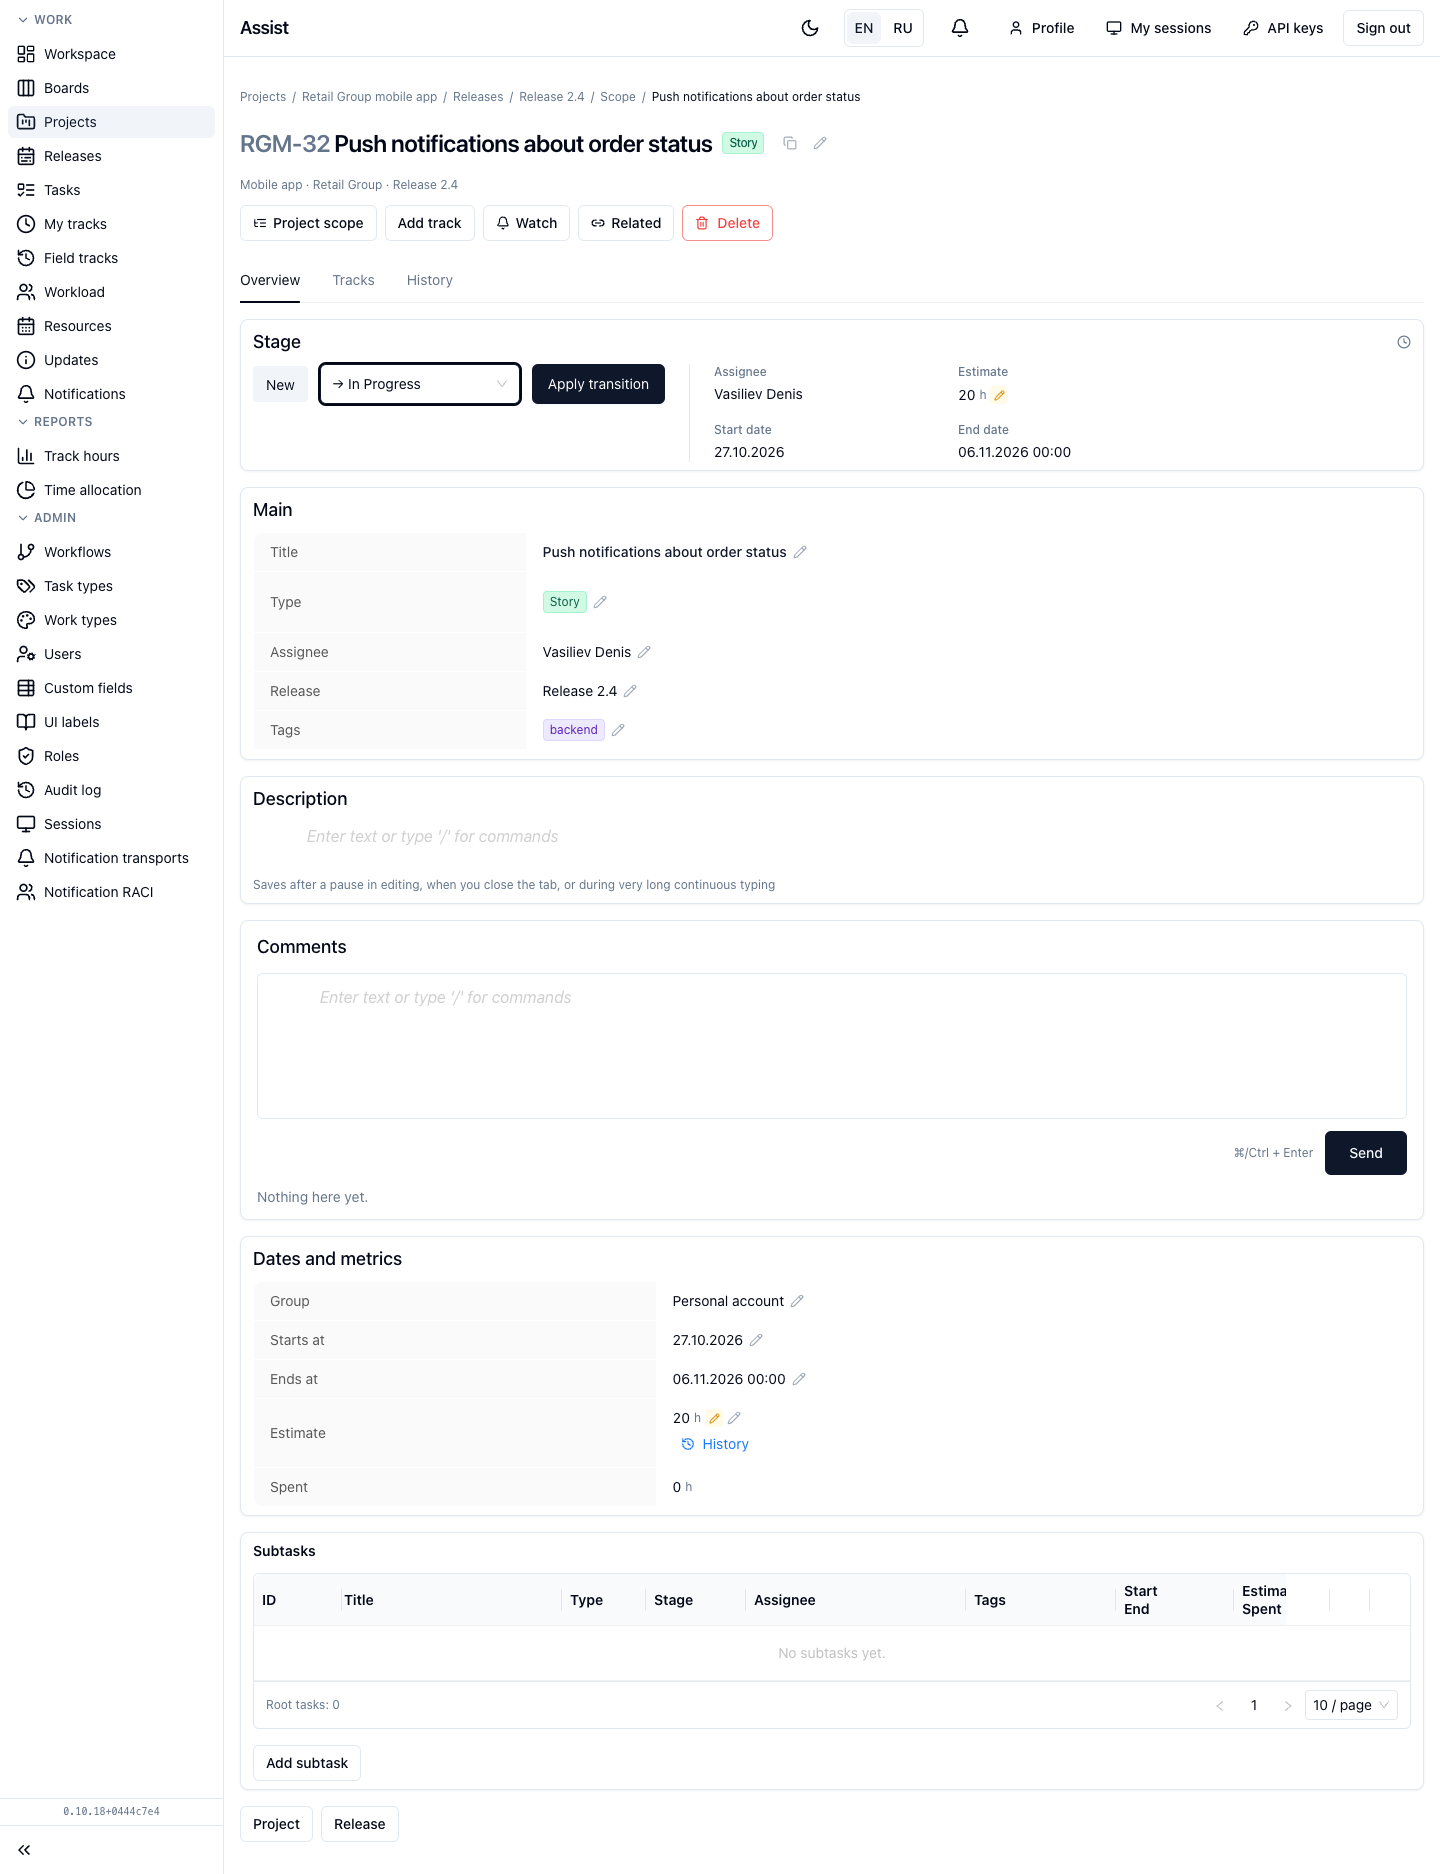Collapse the REPORTS sidebar section
Viewport: 1440px width, 1874px height.
tap(55, 422)
